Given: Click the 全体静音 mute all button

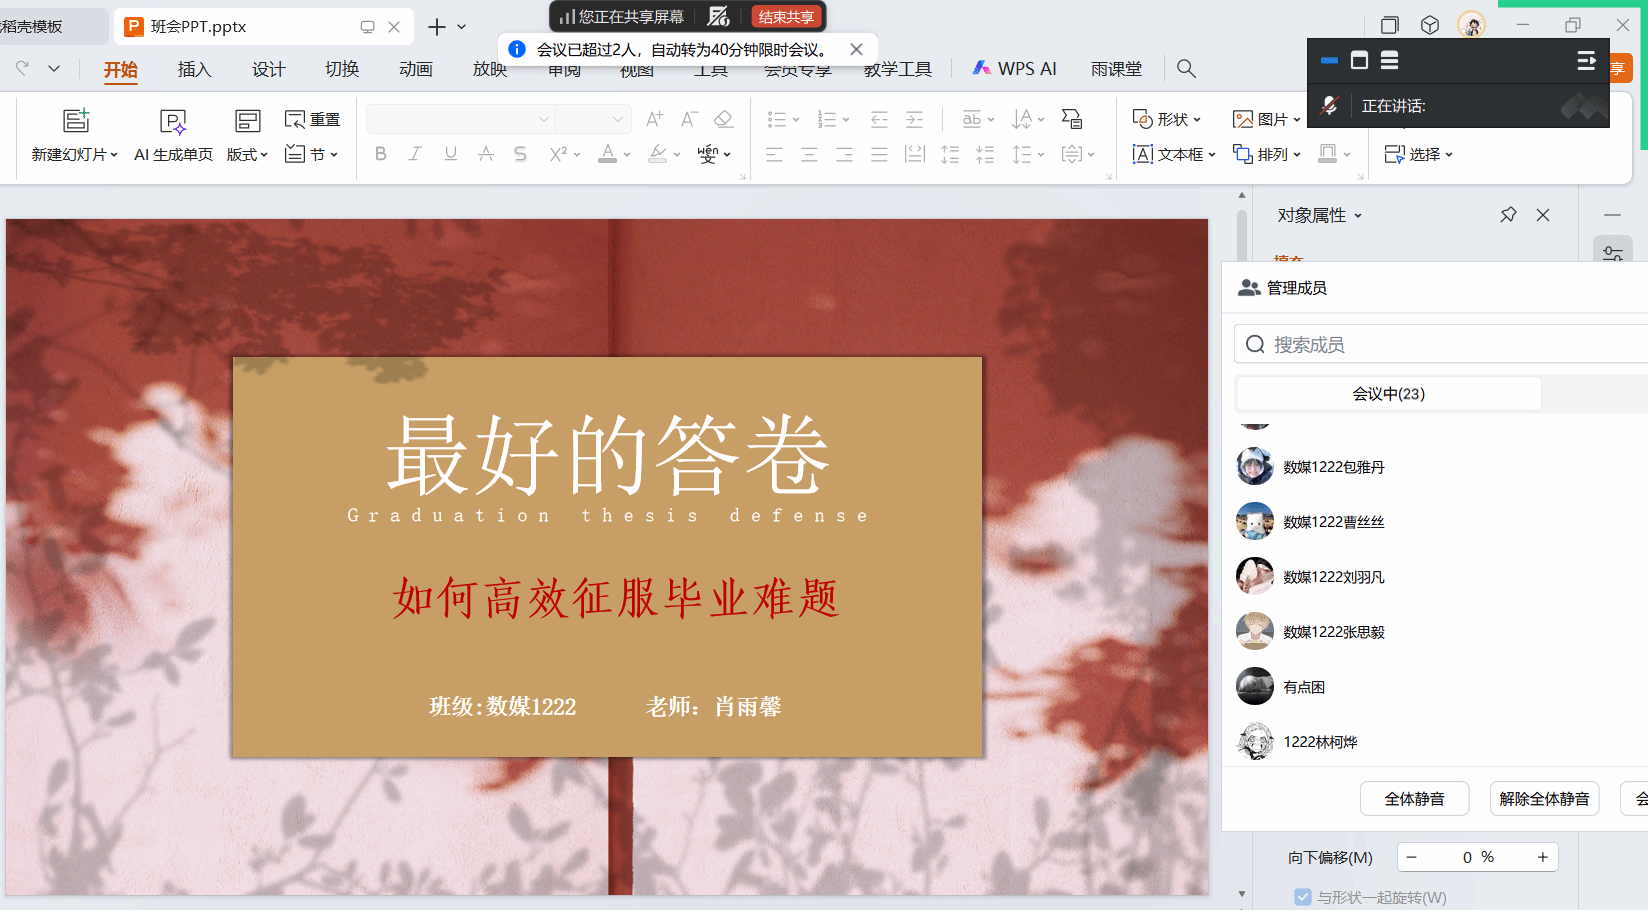Looking at the screenshot, I should [x=1414, y=799].
